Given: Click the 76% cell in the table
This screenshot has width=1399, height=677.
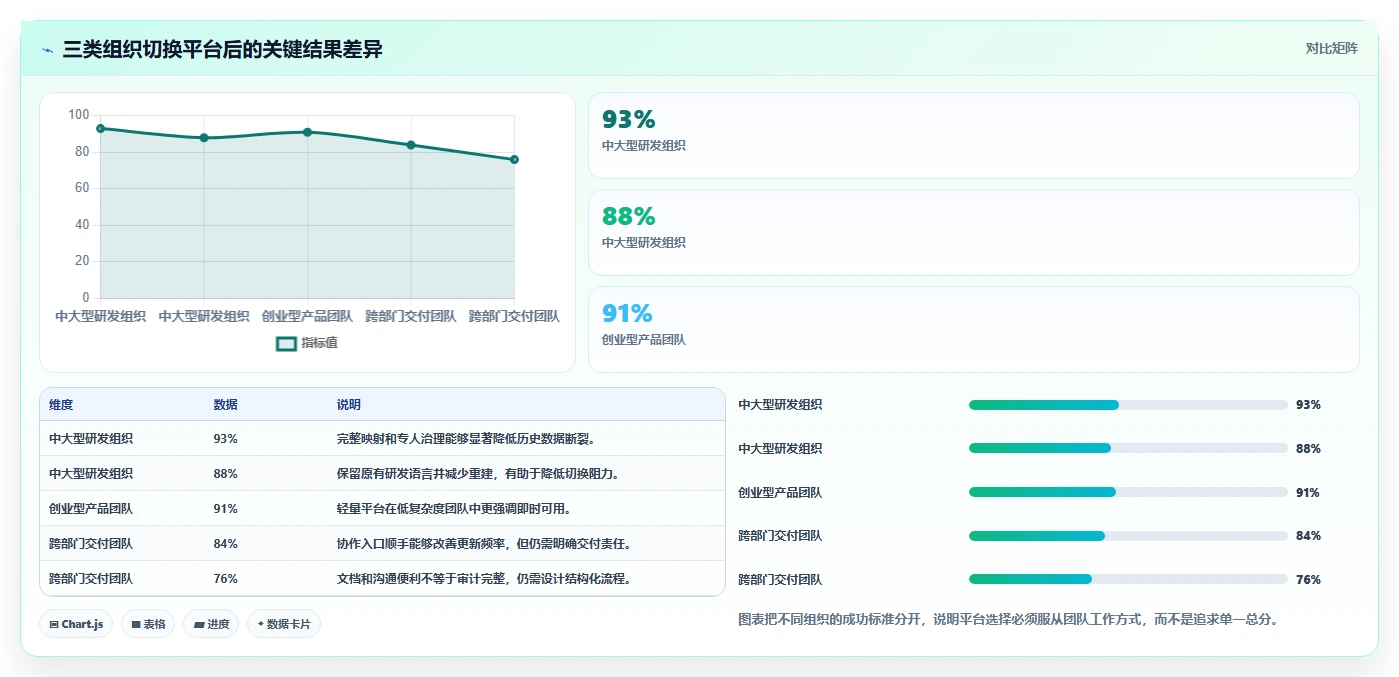Looking at the screenshot, I should (225, 579).
